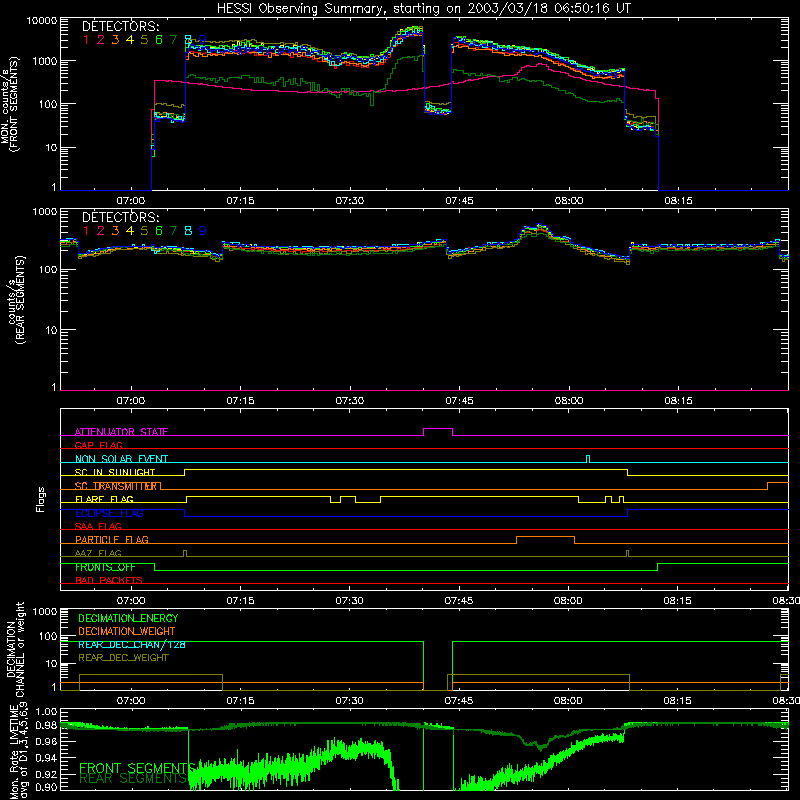Click the 'DECIMATION_ENERGY' legend entry
Screen dimensions: 800x800
pos(128,618)
